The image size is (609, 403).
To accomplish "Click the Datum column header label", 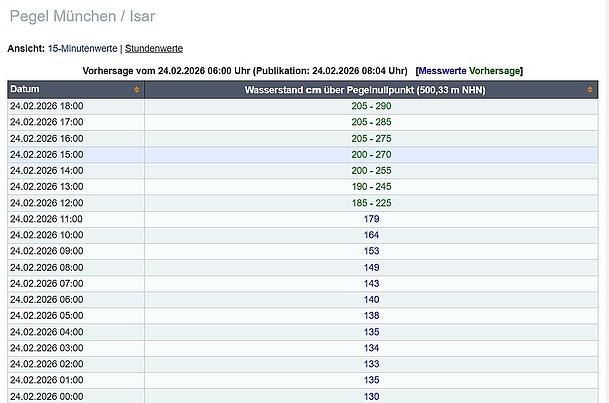I will 25,90.
